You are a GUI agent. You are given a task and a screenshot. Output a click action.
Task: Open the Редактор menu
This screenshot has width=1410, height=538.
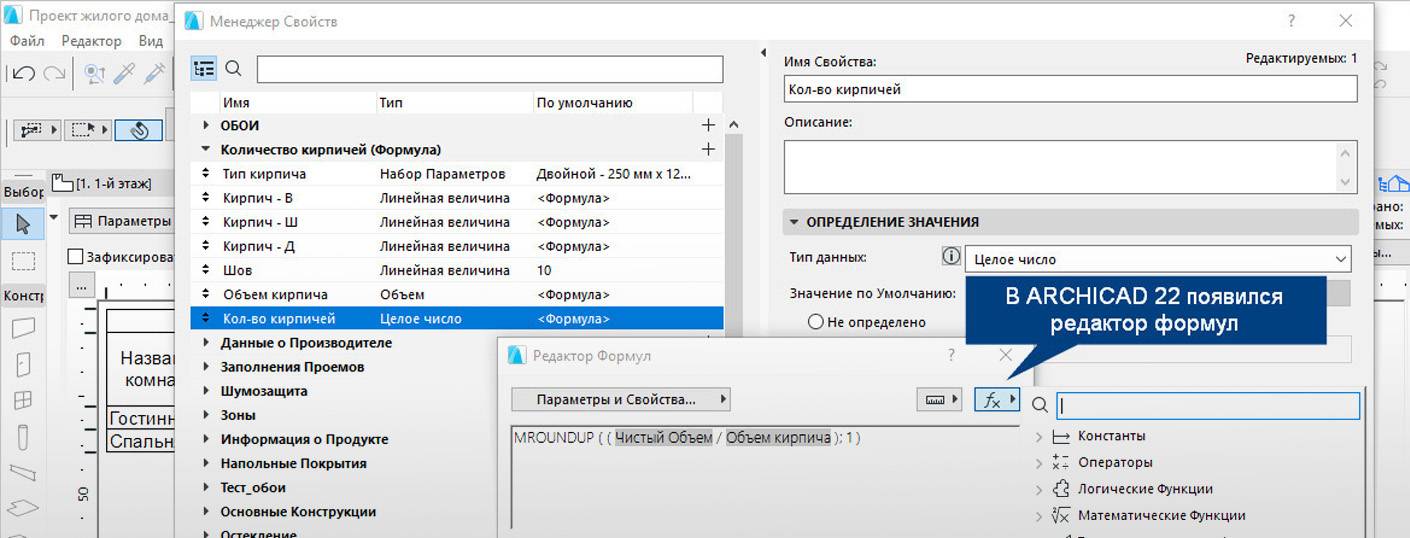[91, 41]
